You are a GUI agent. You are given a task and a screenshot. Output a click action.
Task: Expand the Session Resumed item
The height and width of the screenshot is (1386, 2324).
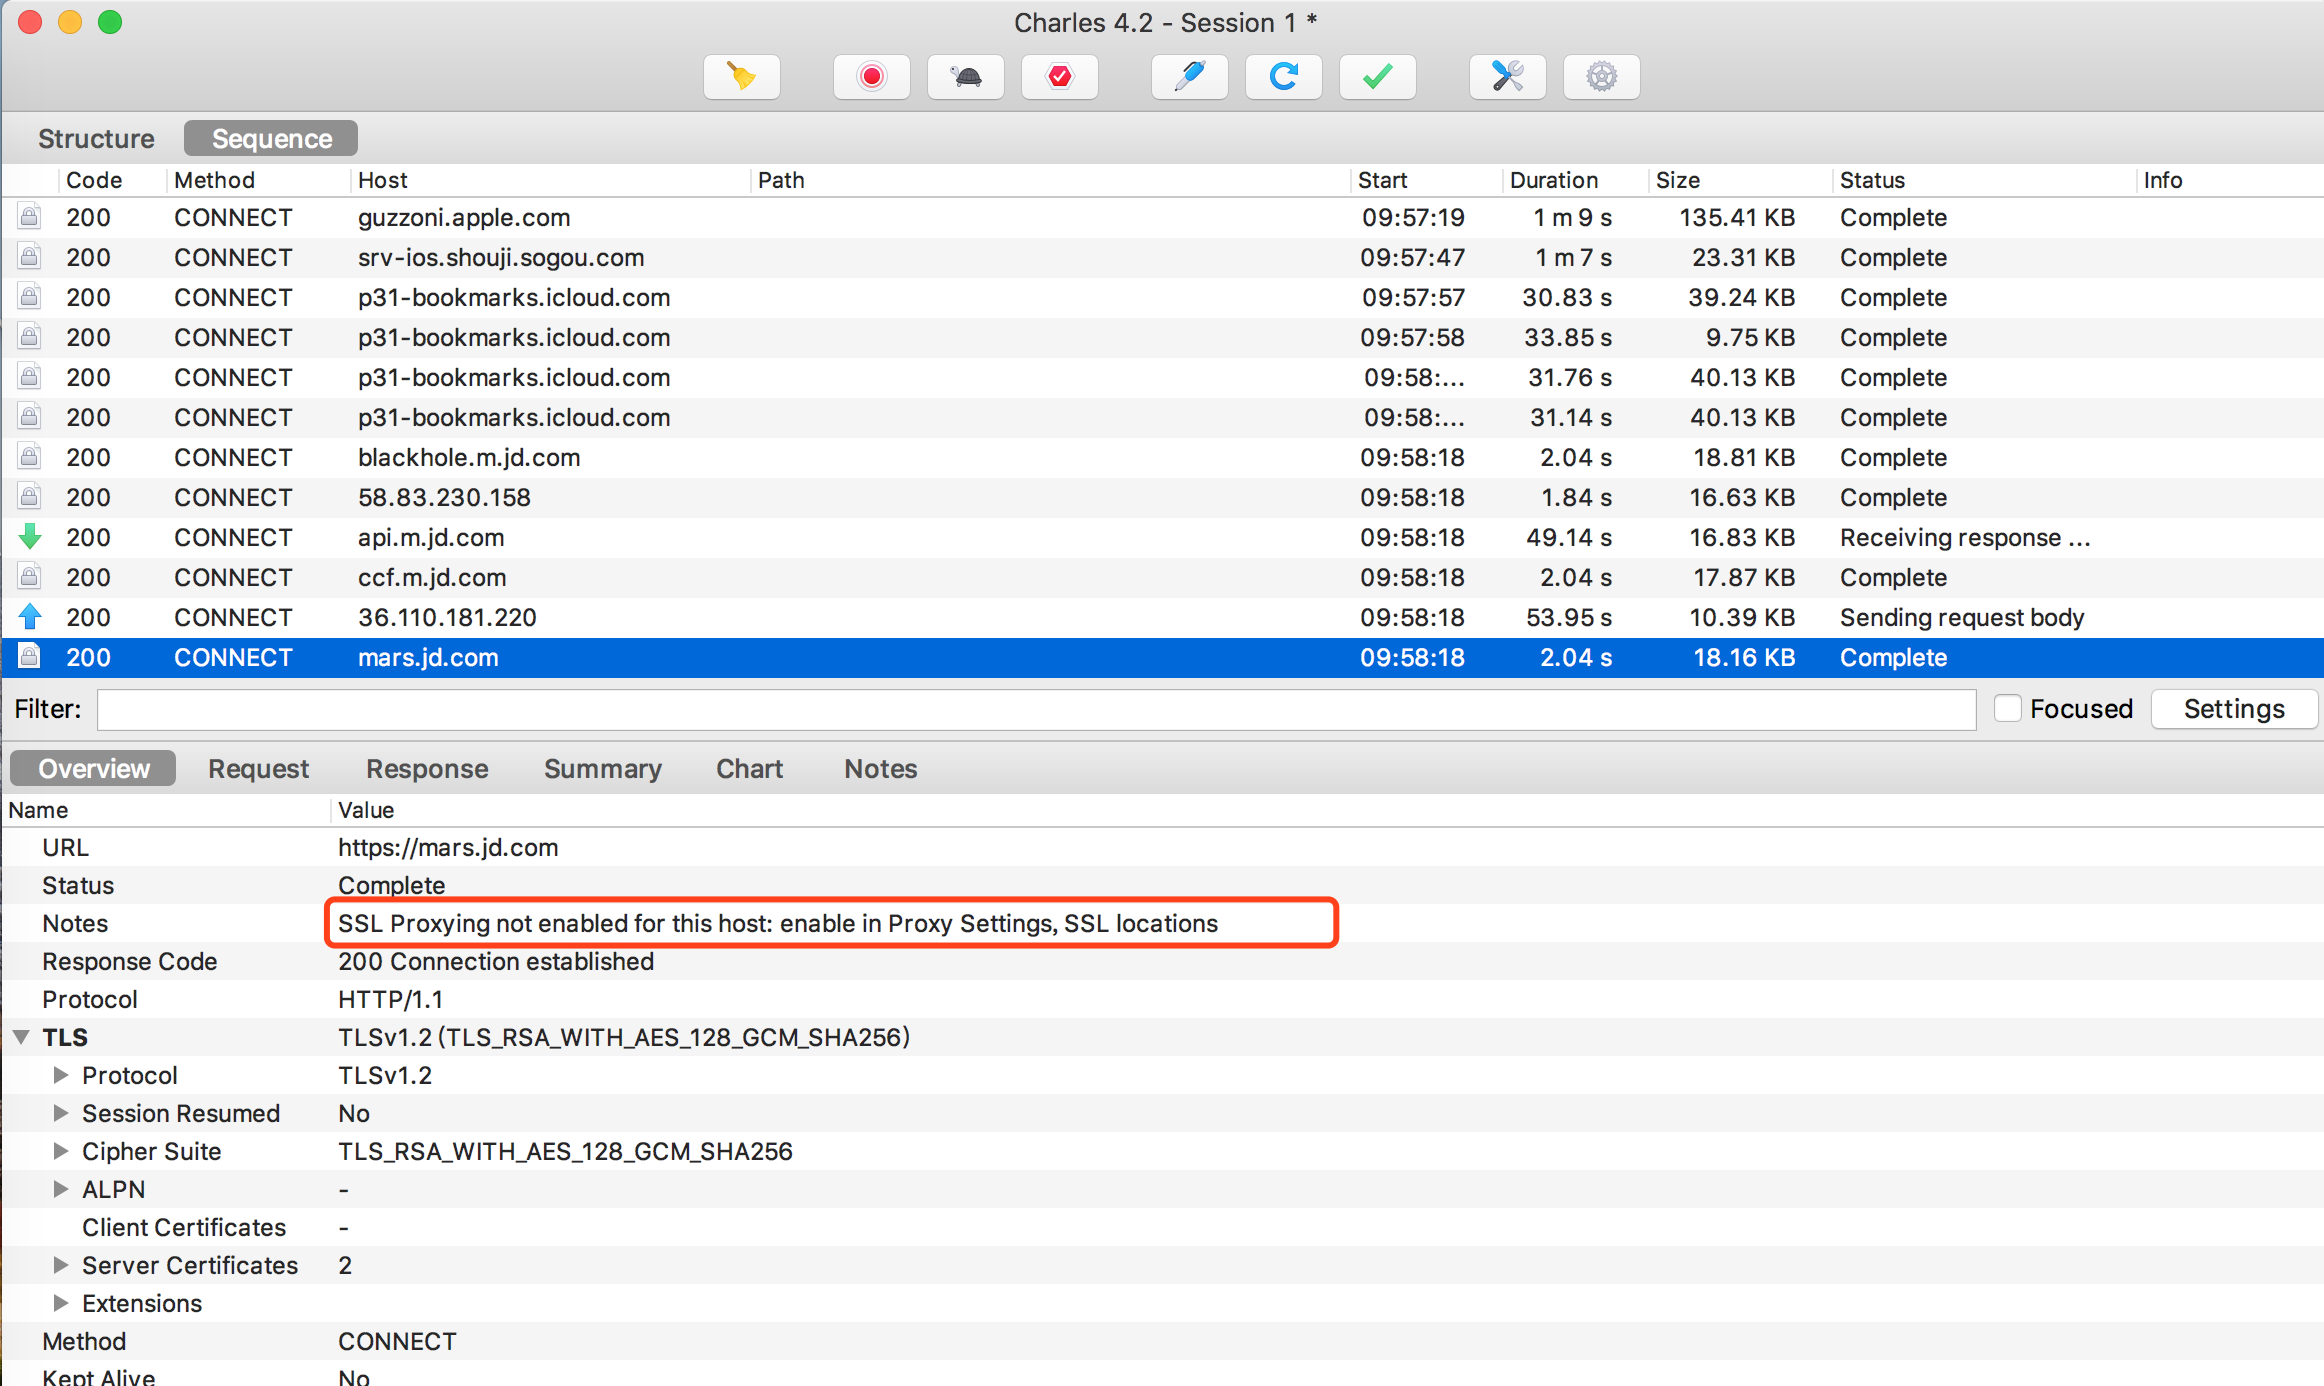coord(61,1113)
